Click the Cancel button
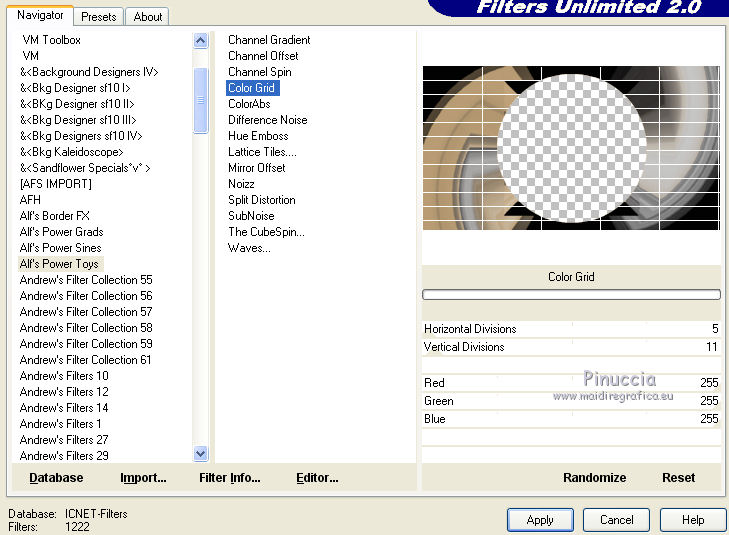 [x=616, y=520]
